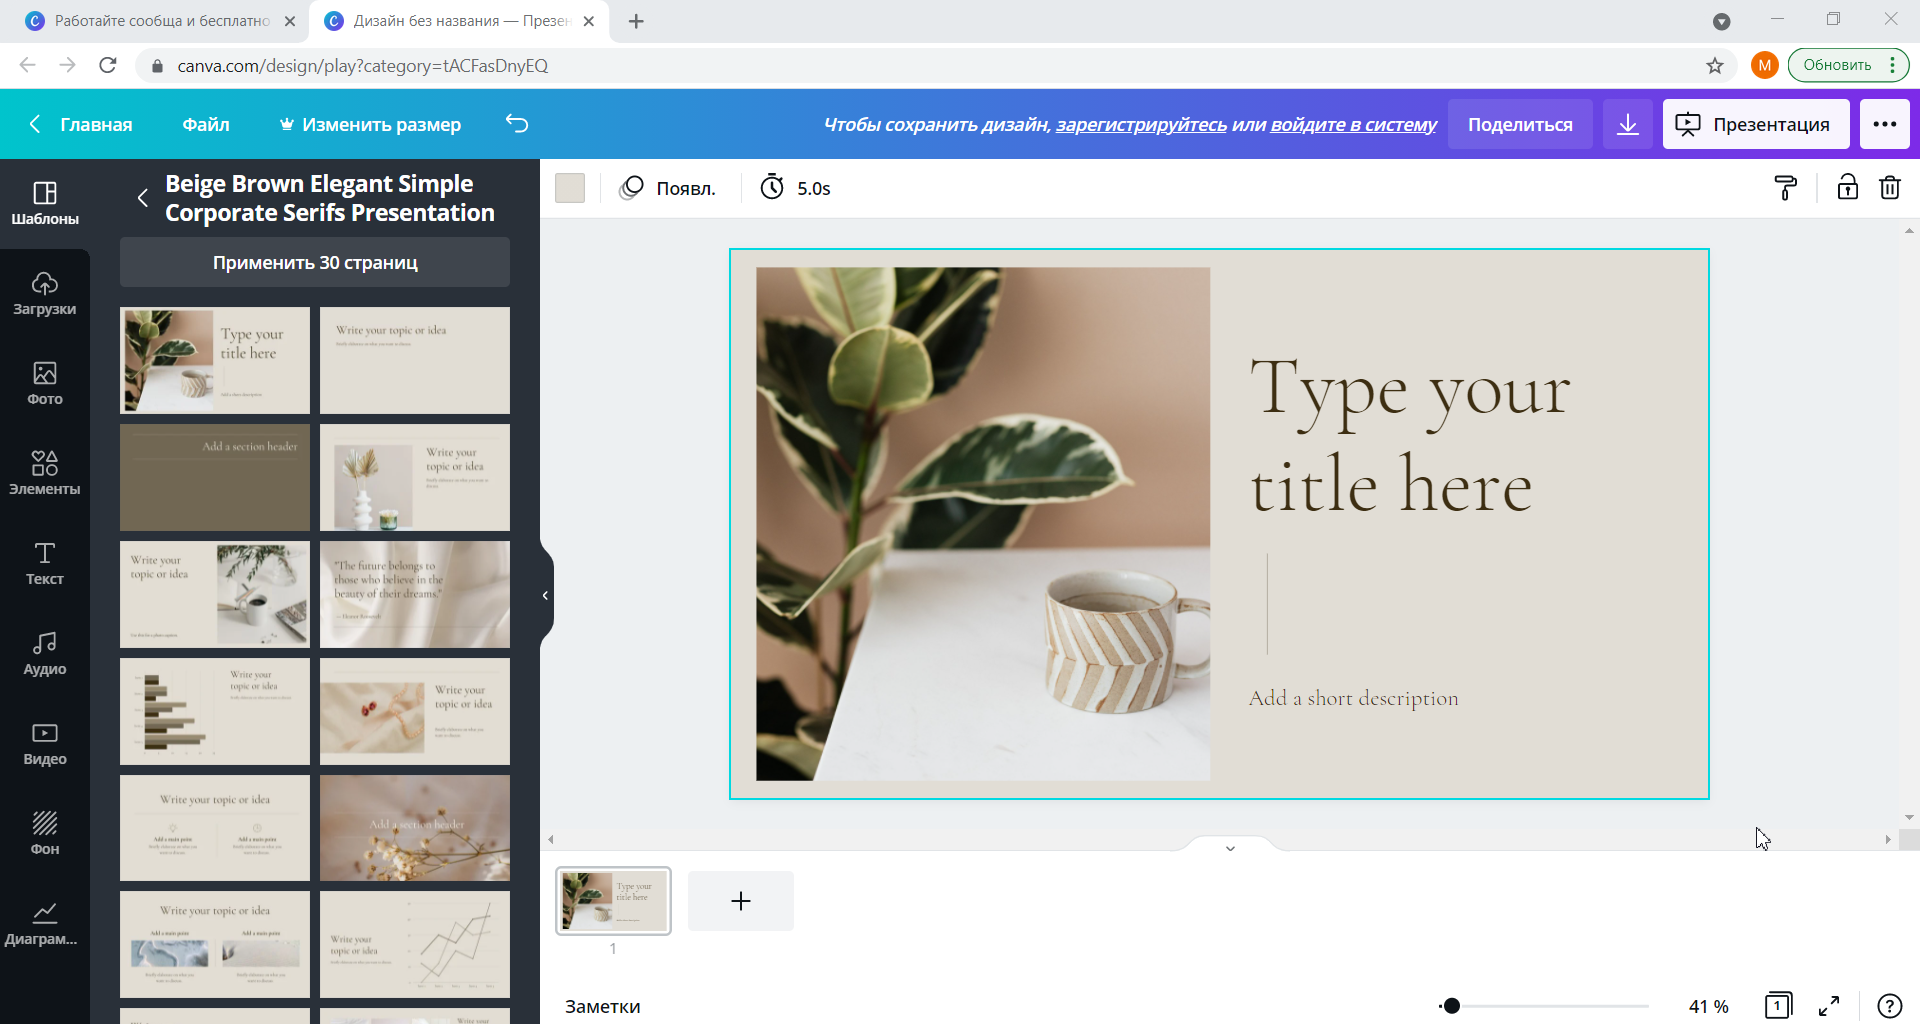Lock the page with padlock icon
1920x1024 pixels.
(x=1847, y=188)
